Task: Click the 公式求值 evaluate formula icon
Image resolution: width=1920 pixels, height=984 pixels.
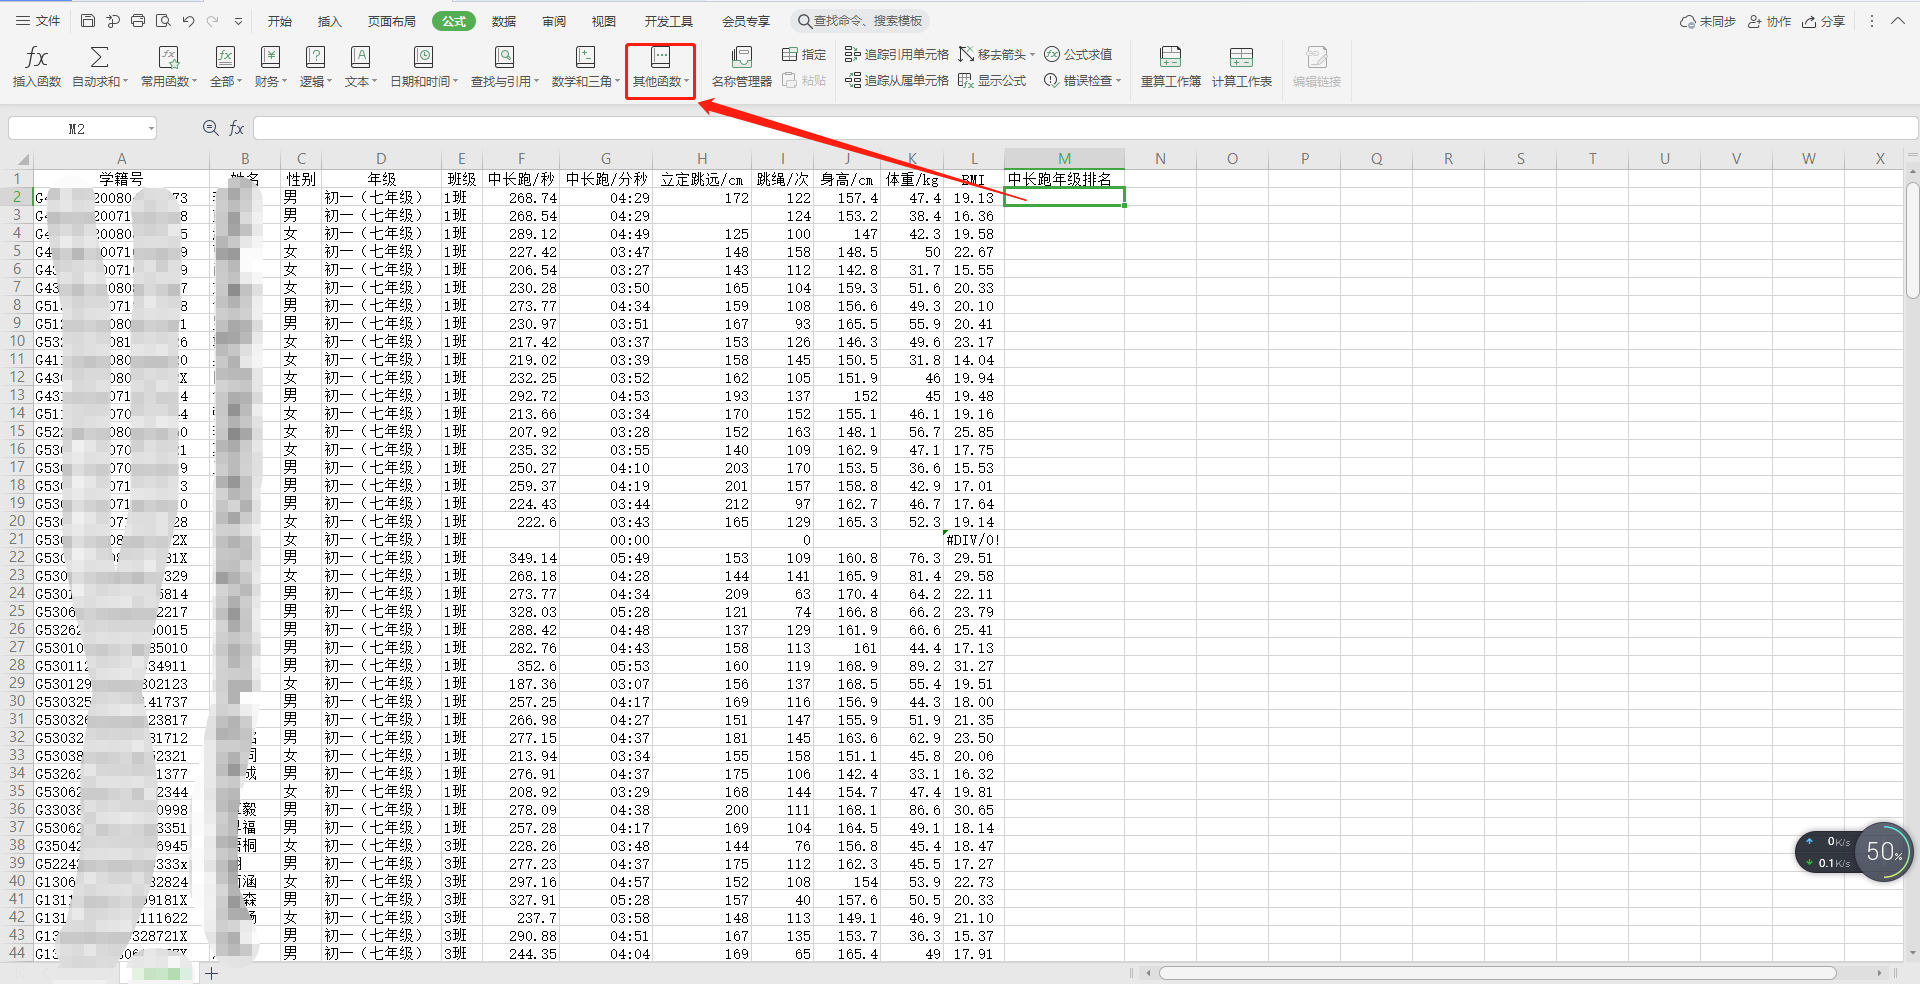Action: coord(1052,54)
